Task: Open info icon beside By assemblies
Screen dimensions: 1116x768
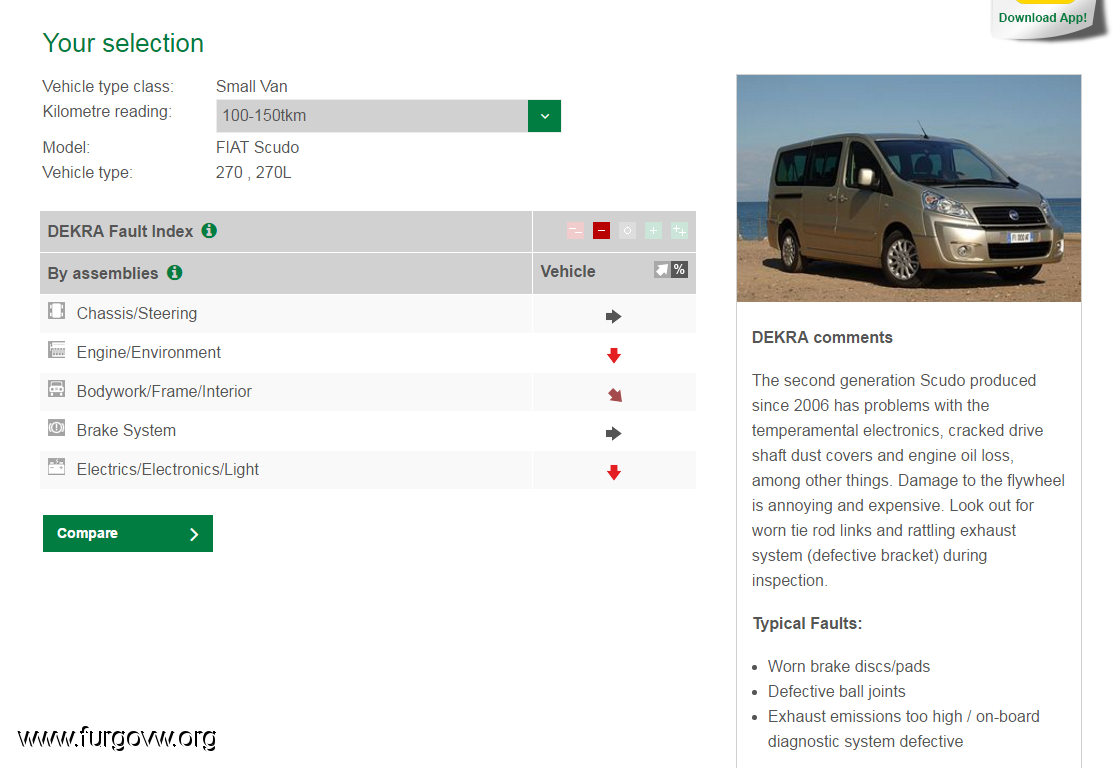Action: point(175,273)
